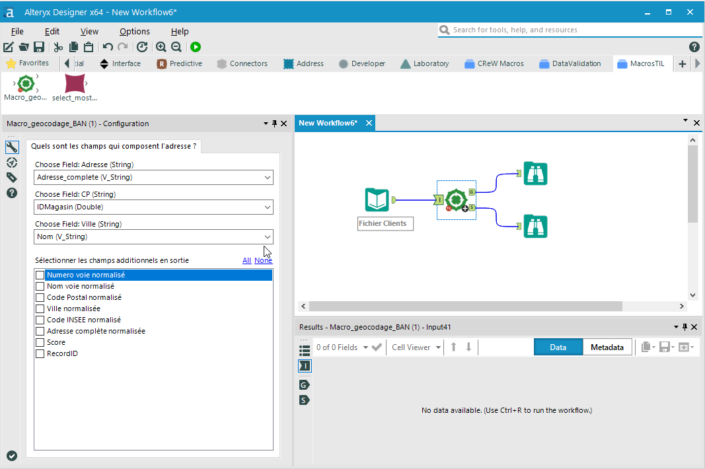This screenshot has height=469, width=705.
Task: Select the upper Browse tool on canvas
Action: [x=535, y=174]
